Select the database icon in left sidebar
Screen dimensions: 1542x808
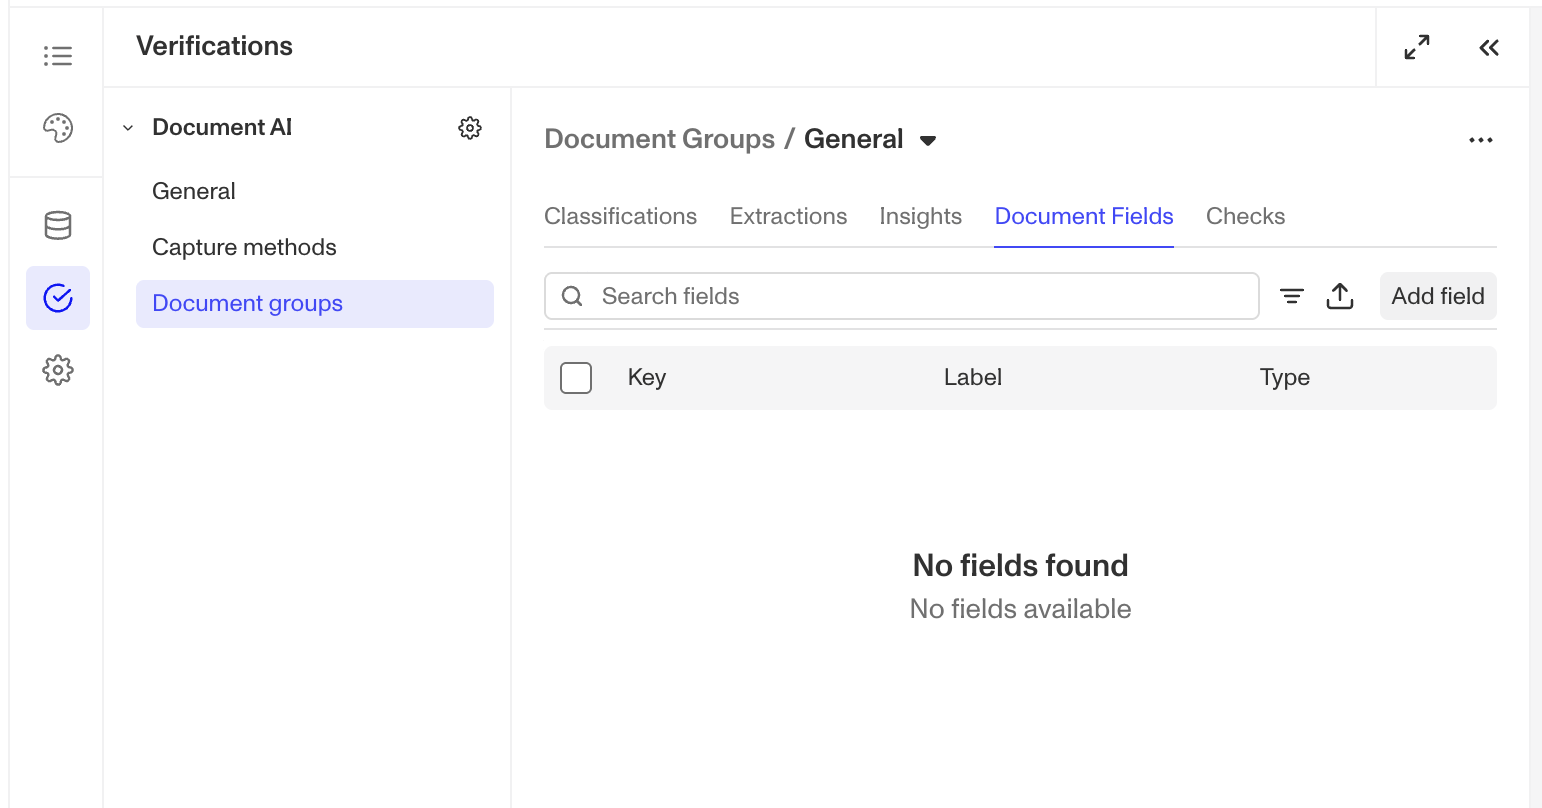57,226
